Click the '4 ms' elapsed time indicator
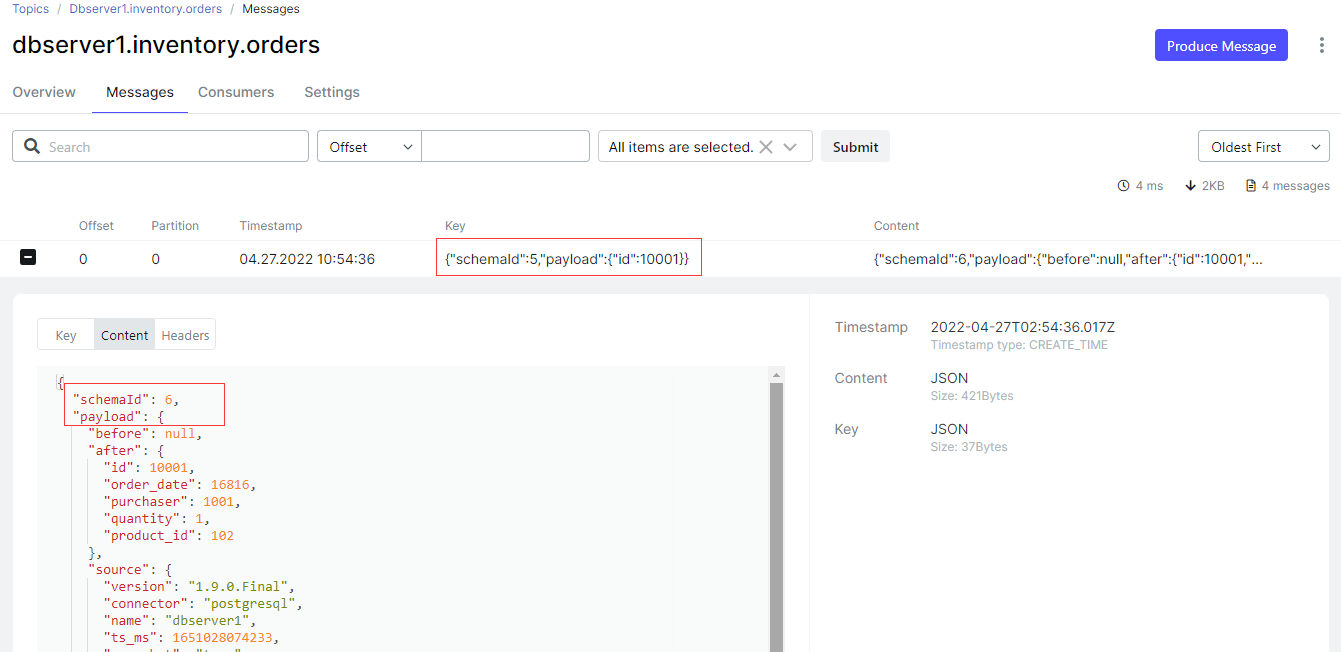 (x=1140, y=186)
